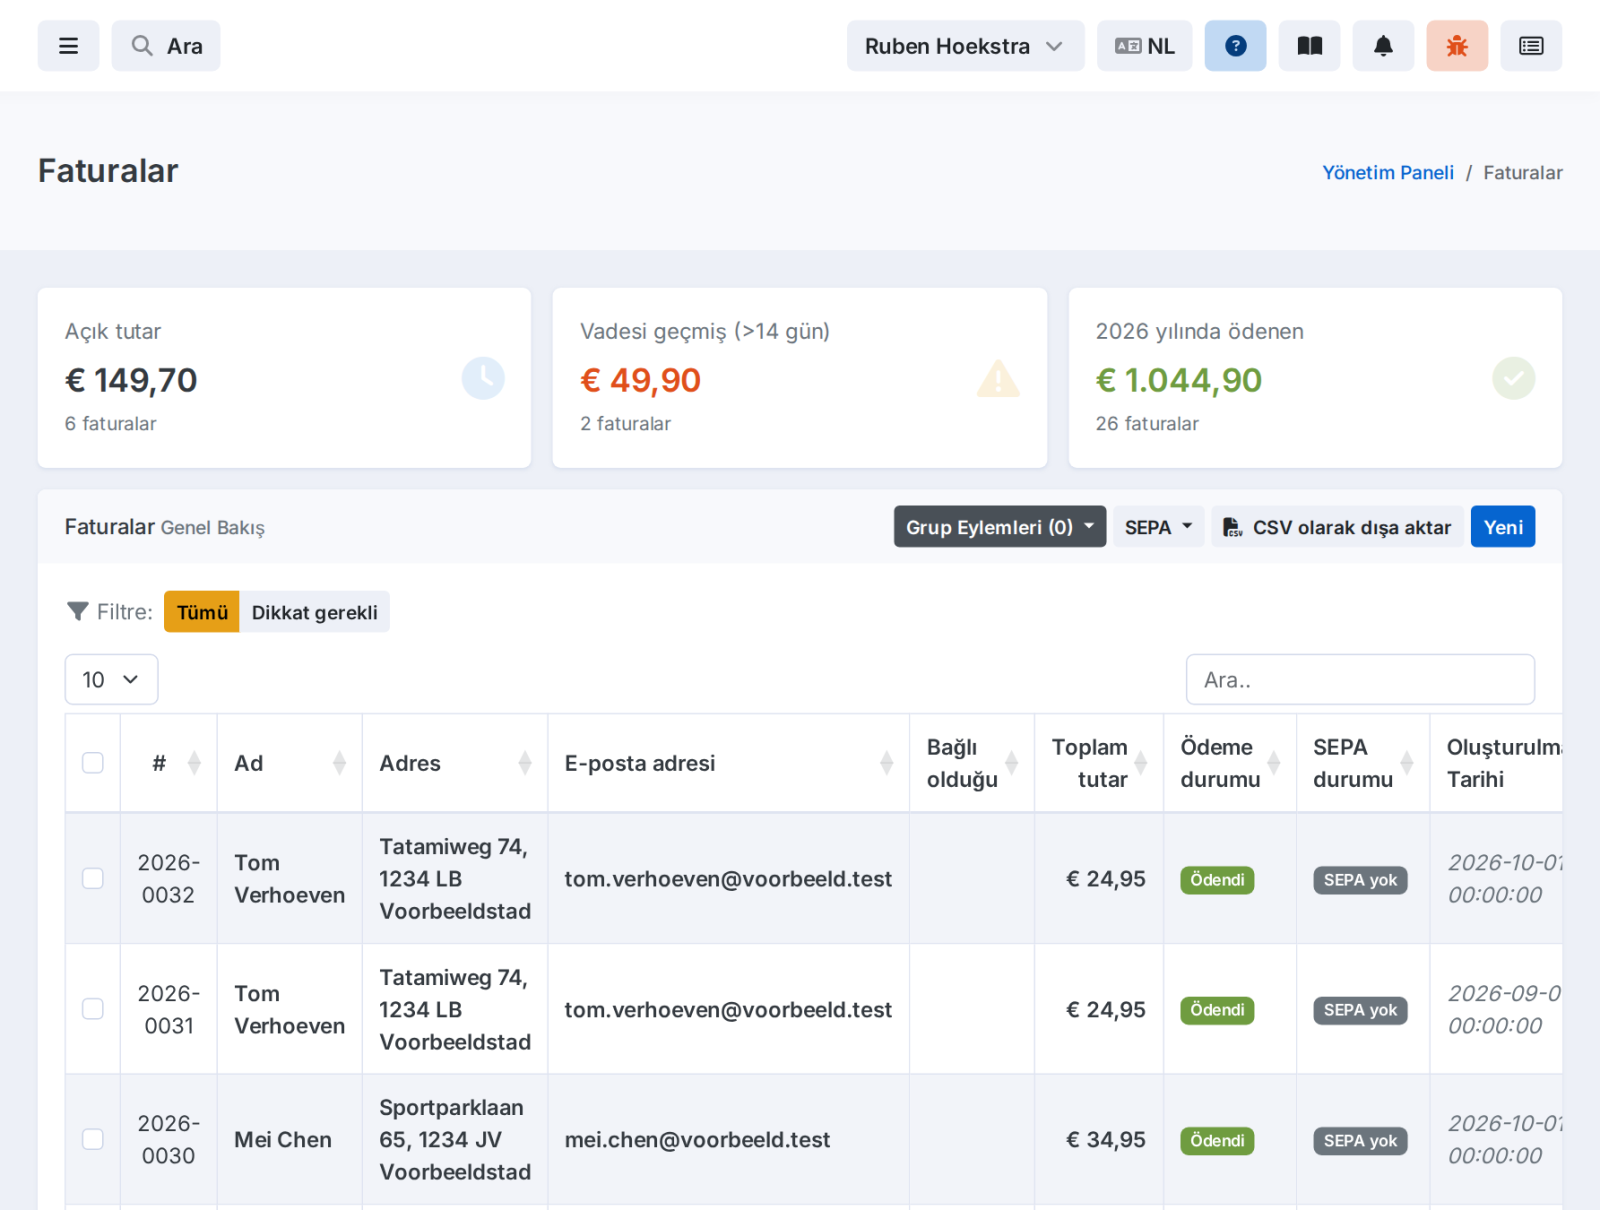Sort by the Ad column

click(x=290, y=763)
